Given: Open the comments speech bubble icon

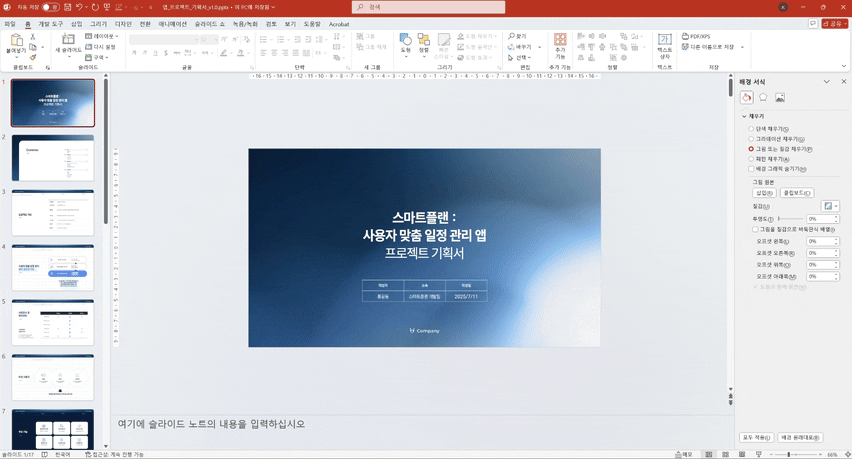Looking at the screenshot, I should (x=813, y=24).
